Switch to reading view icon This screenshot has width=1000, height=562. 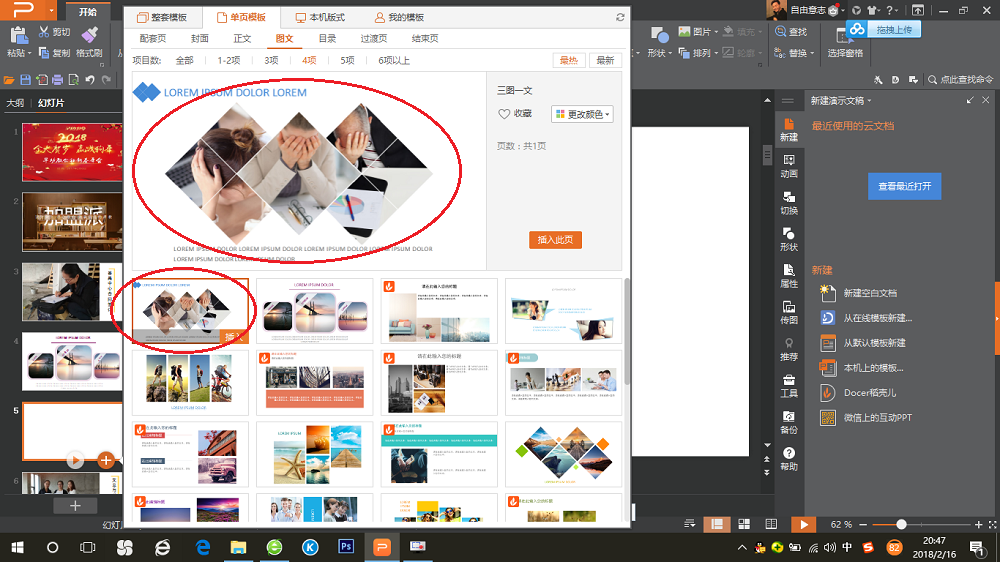tap(771, 524)
